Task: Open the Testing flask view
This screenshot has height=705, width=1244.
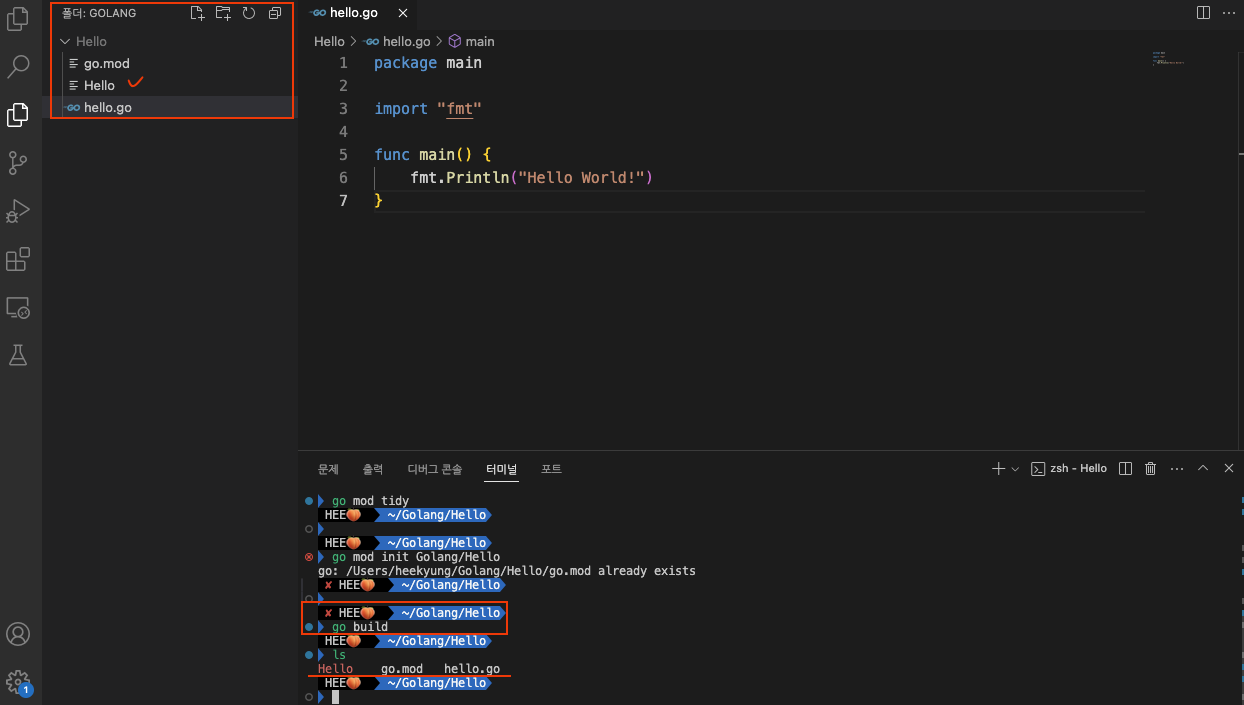Action: [x=18, y=355]
